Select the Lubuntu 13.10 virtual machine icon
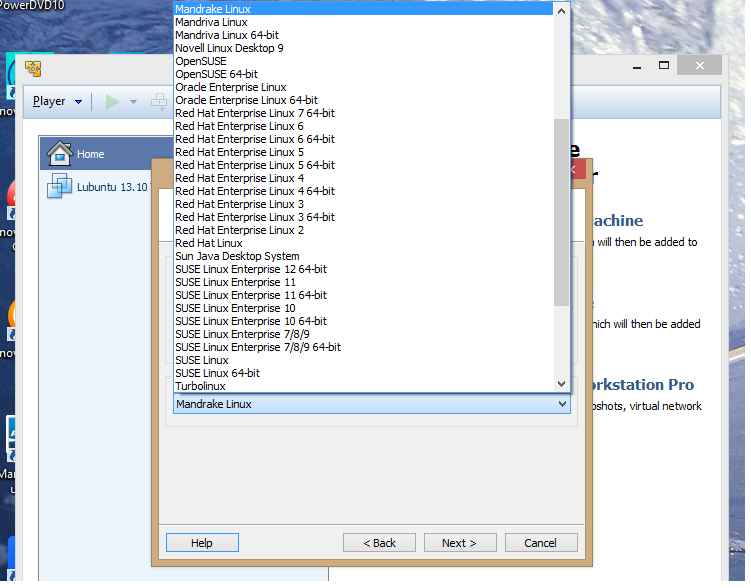This screenshot has width=751, height=588. click(60, 187)
